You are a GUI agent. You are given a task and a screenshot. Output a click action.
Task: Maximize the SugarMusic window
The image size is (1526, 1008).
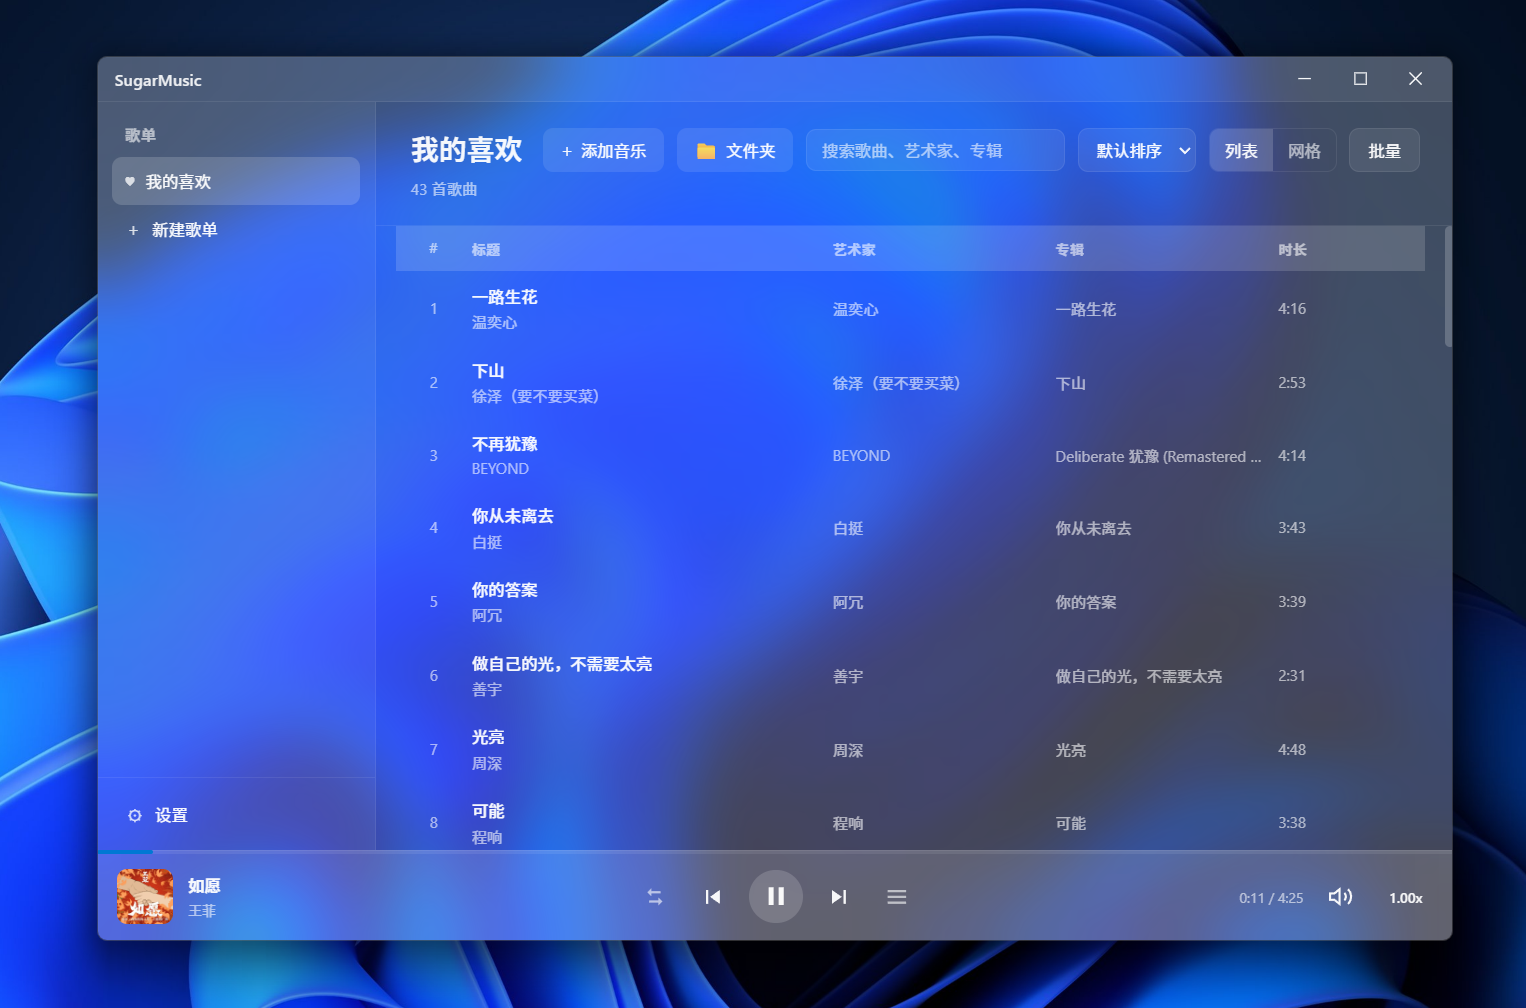[x=1360, y=79]
